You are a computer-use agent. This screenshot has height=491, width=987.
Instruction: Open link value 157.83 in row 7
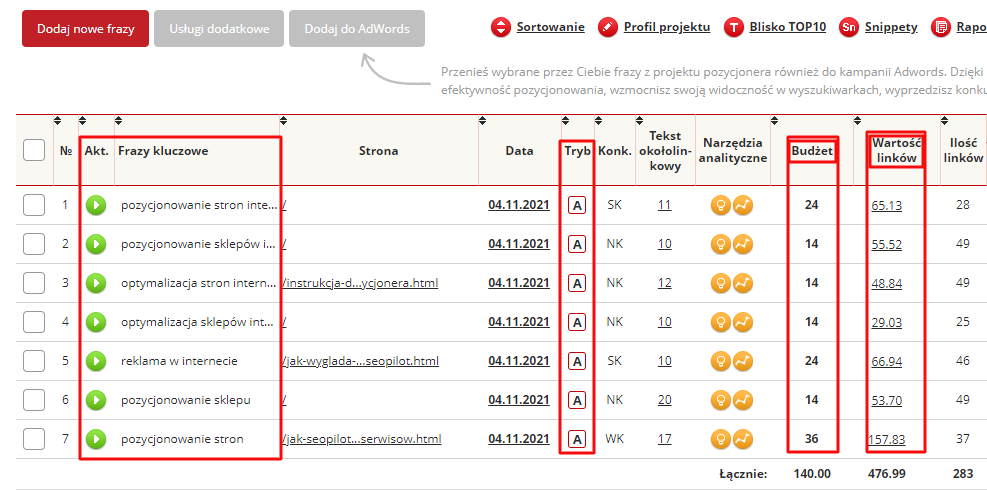coord(887,439)
